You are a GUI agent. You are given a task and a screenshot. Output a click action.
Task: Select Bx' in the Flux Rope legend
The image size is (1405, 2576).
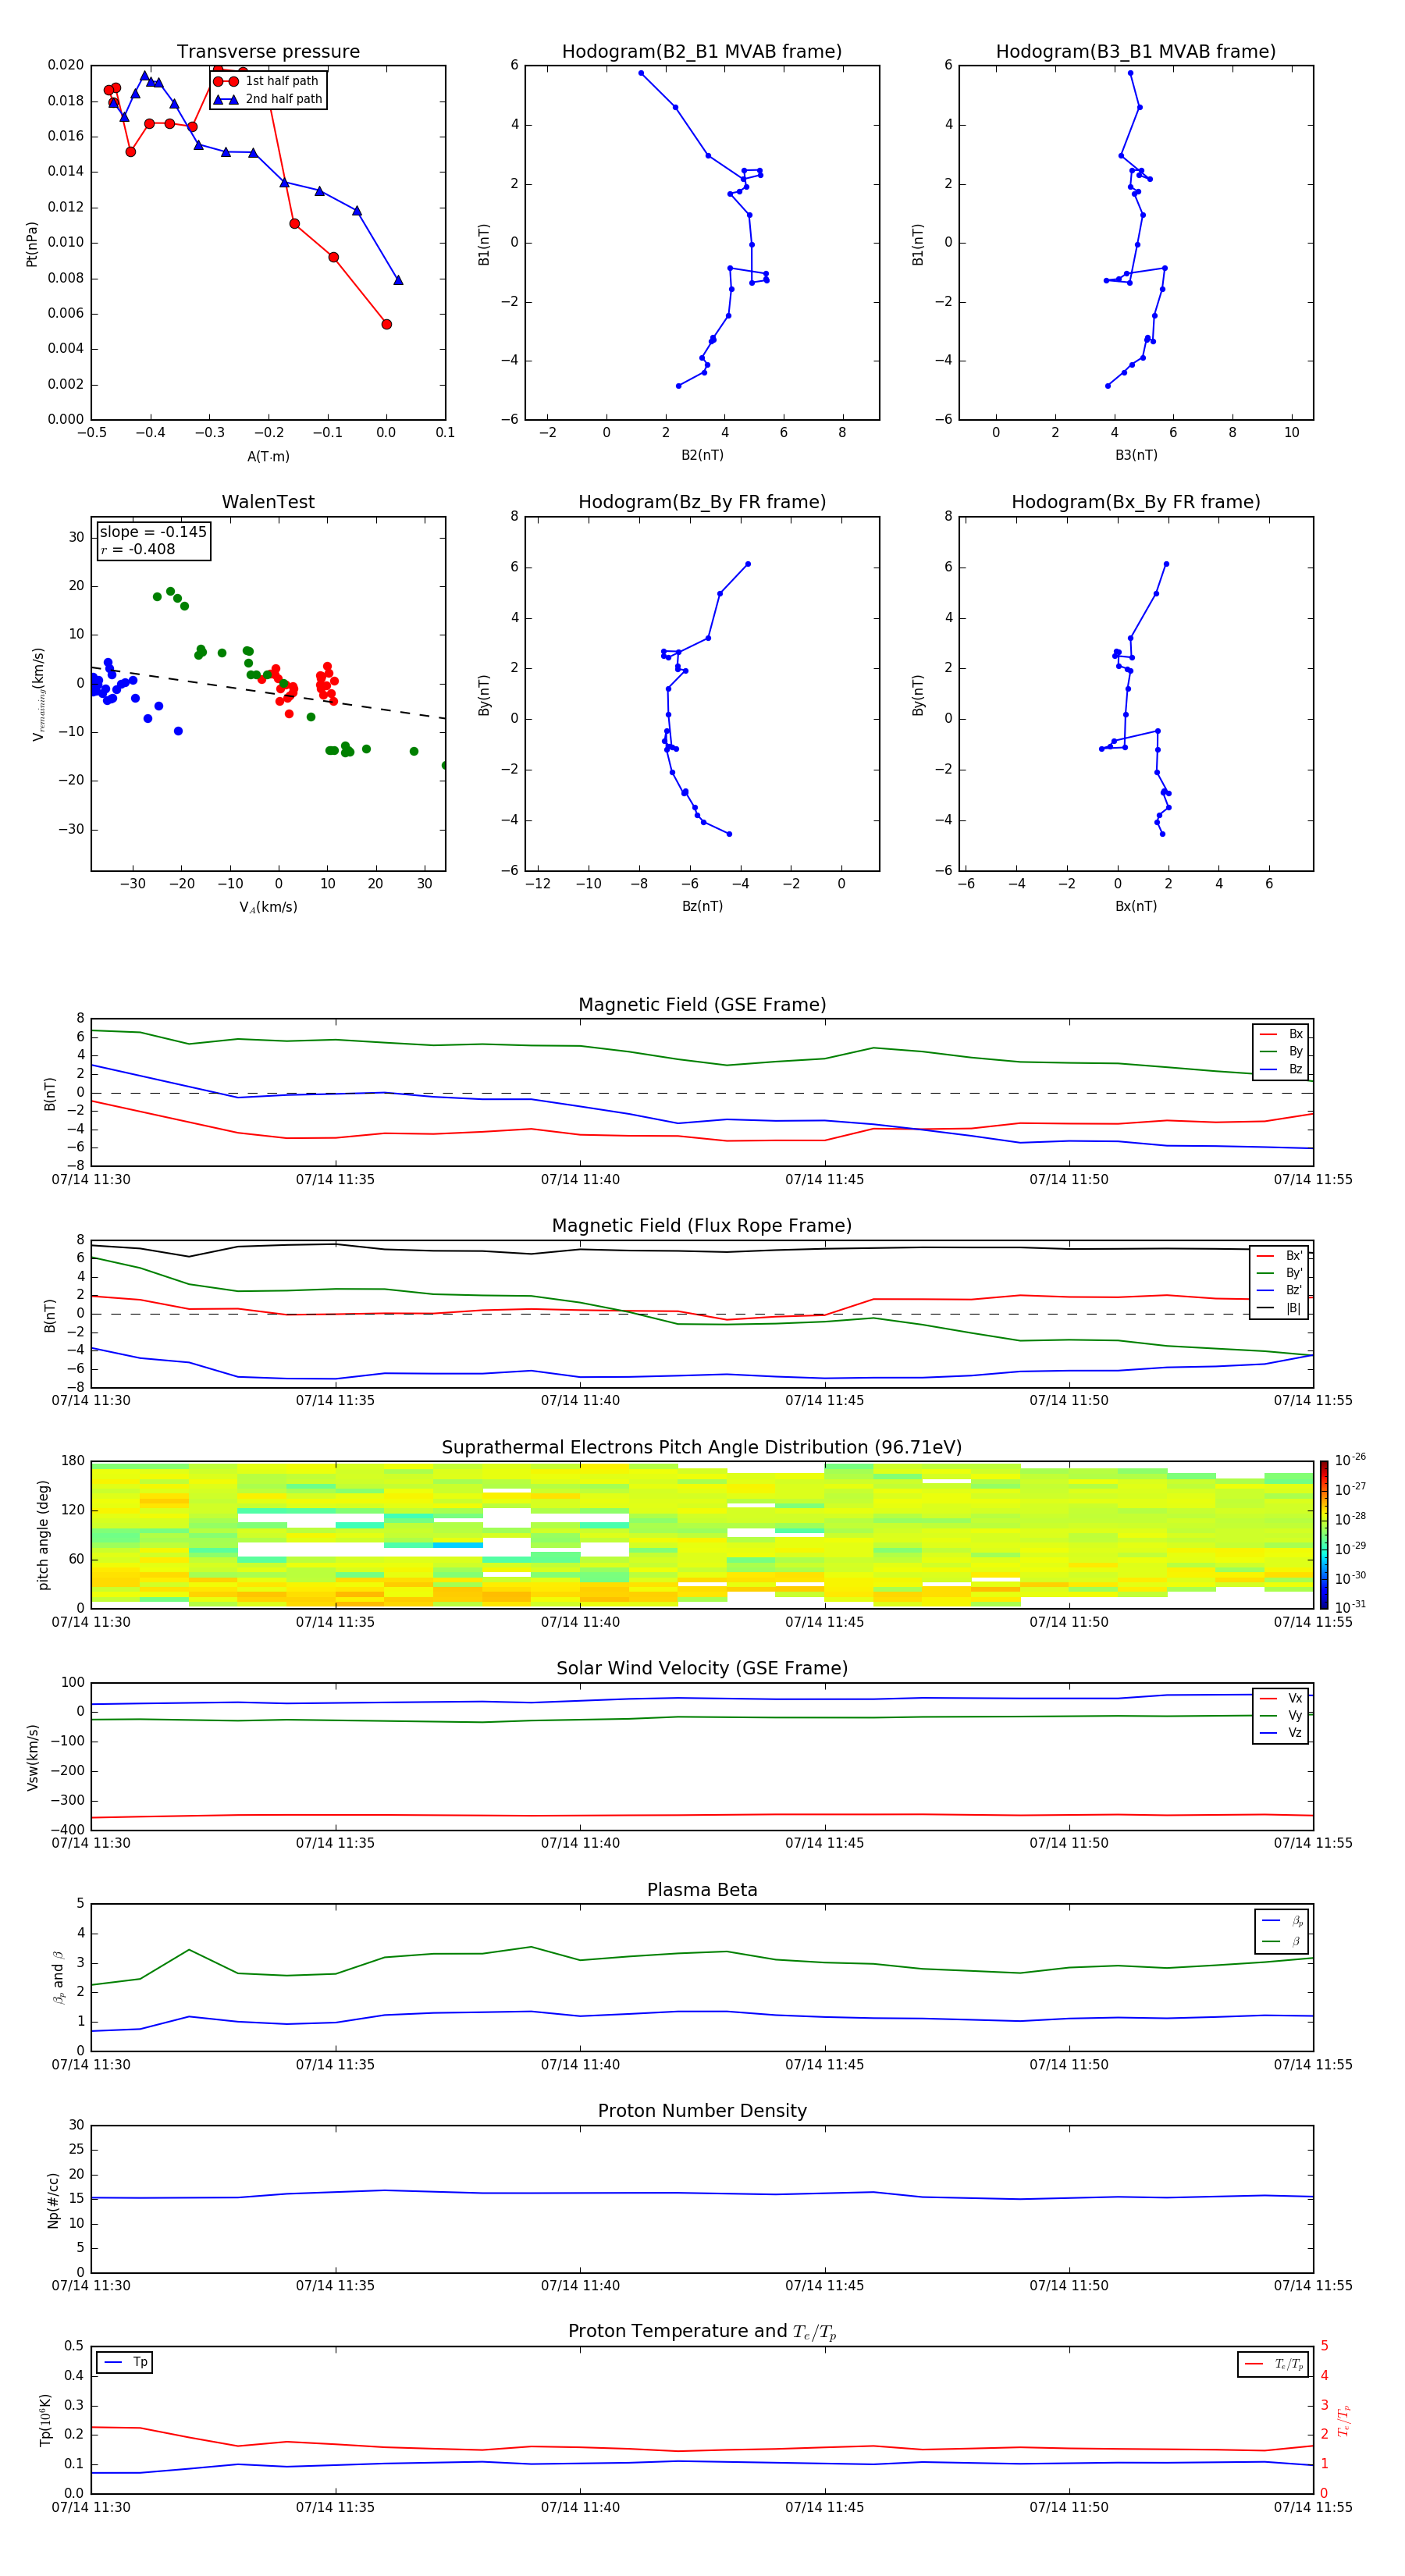coord(1279,1256)
